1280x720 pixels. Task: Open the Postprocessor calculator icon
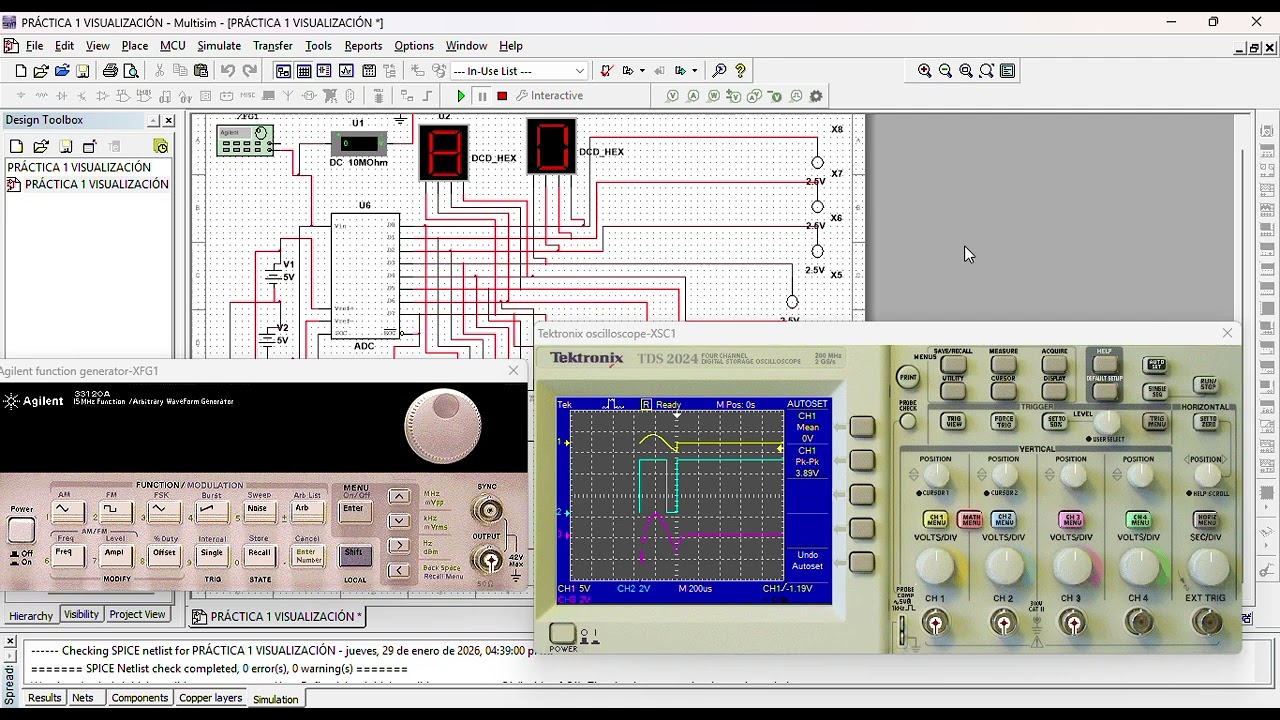tap(369, 71)
